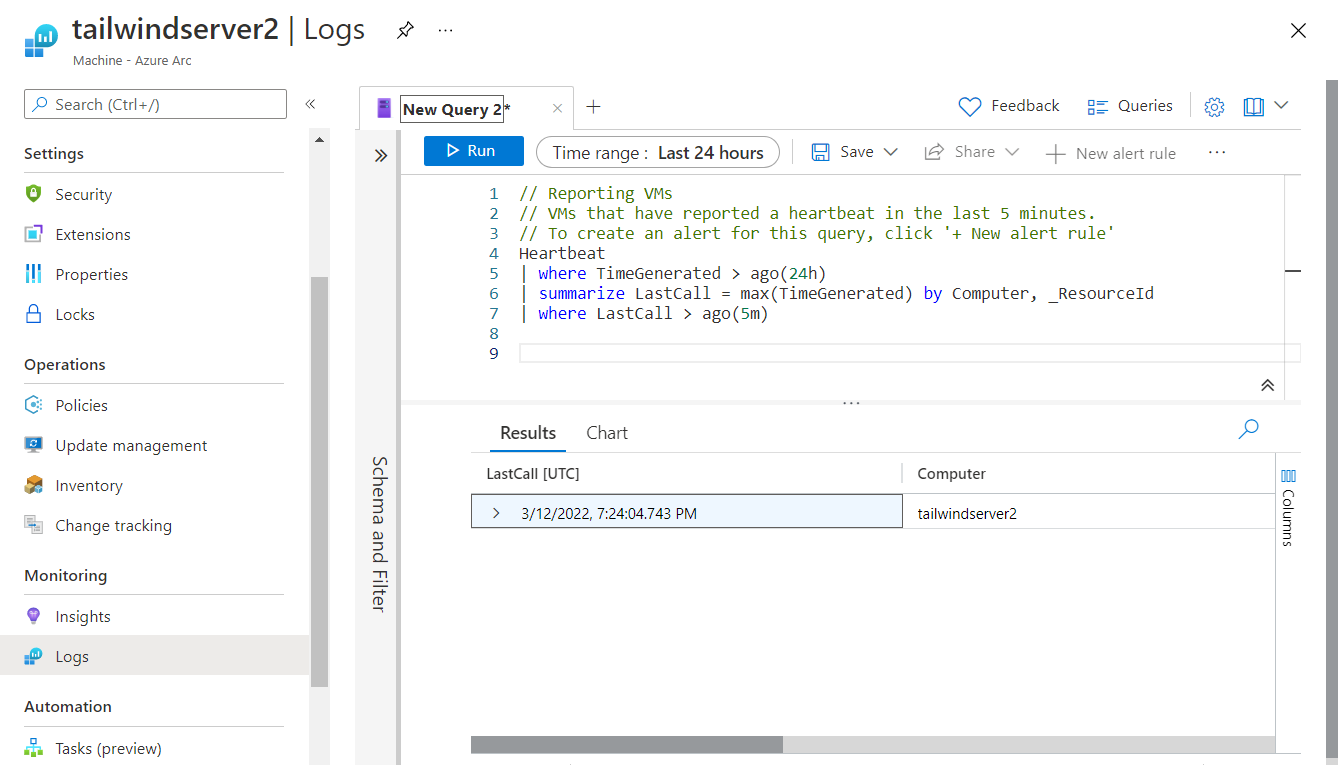Image resolution: width=1338 pixels, height=765 pixels.
Task: Open the ellipsis menu beside the title
Action: (x=446, y=30)
